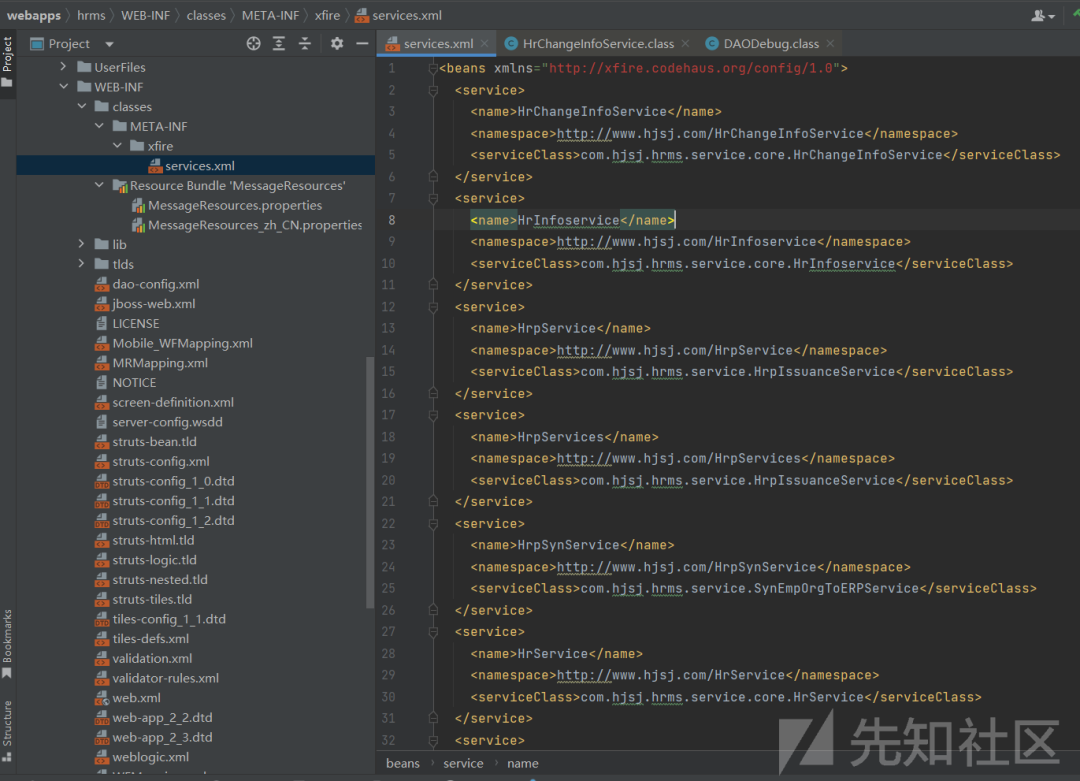Viewport: 1080px width, 781px height.
Task: Click the dao-config.xml file icon
Action: [x=102, y=284]
